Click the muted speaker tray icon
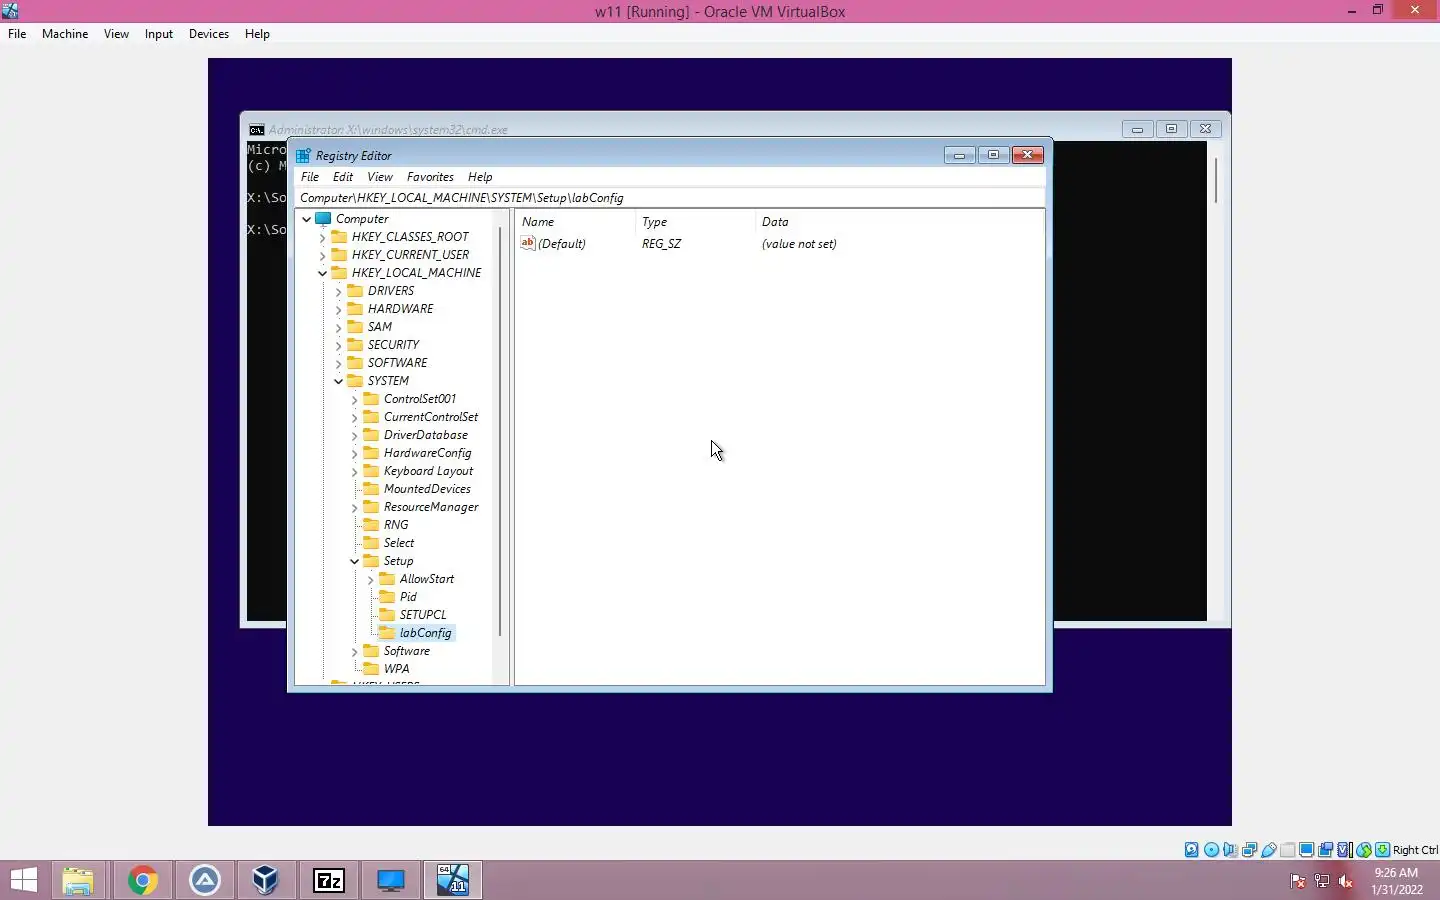This screenshot has width=1440, height=900. (x=1346, y=881)
